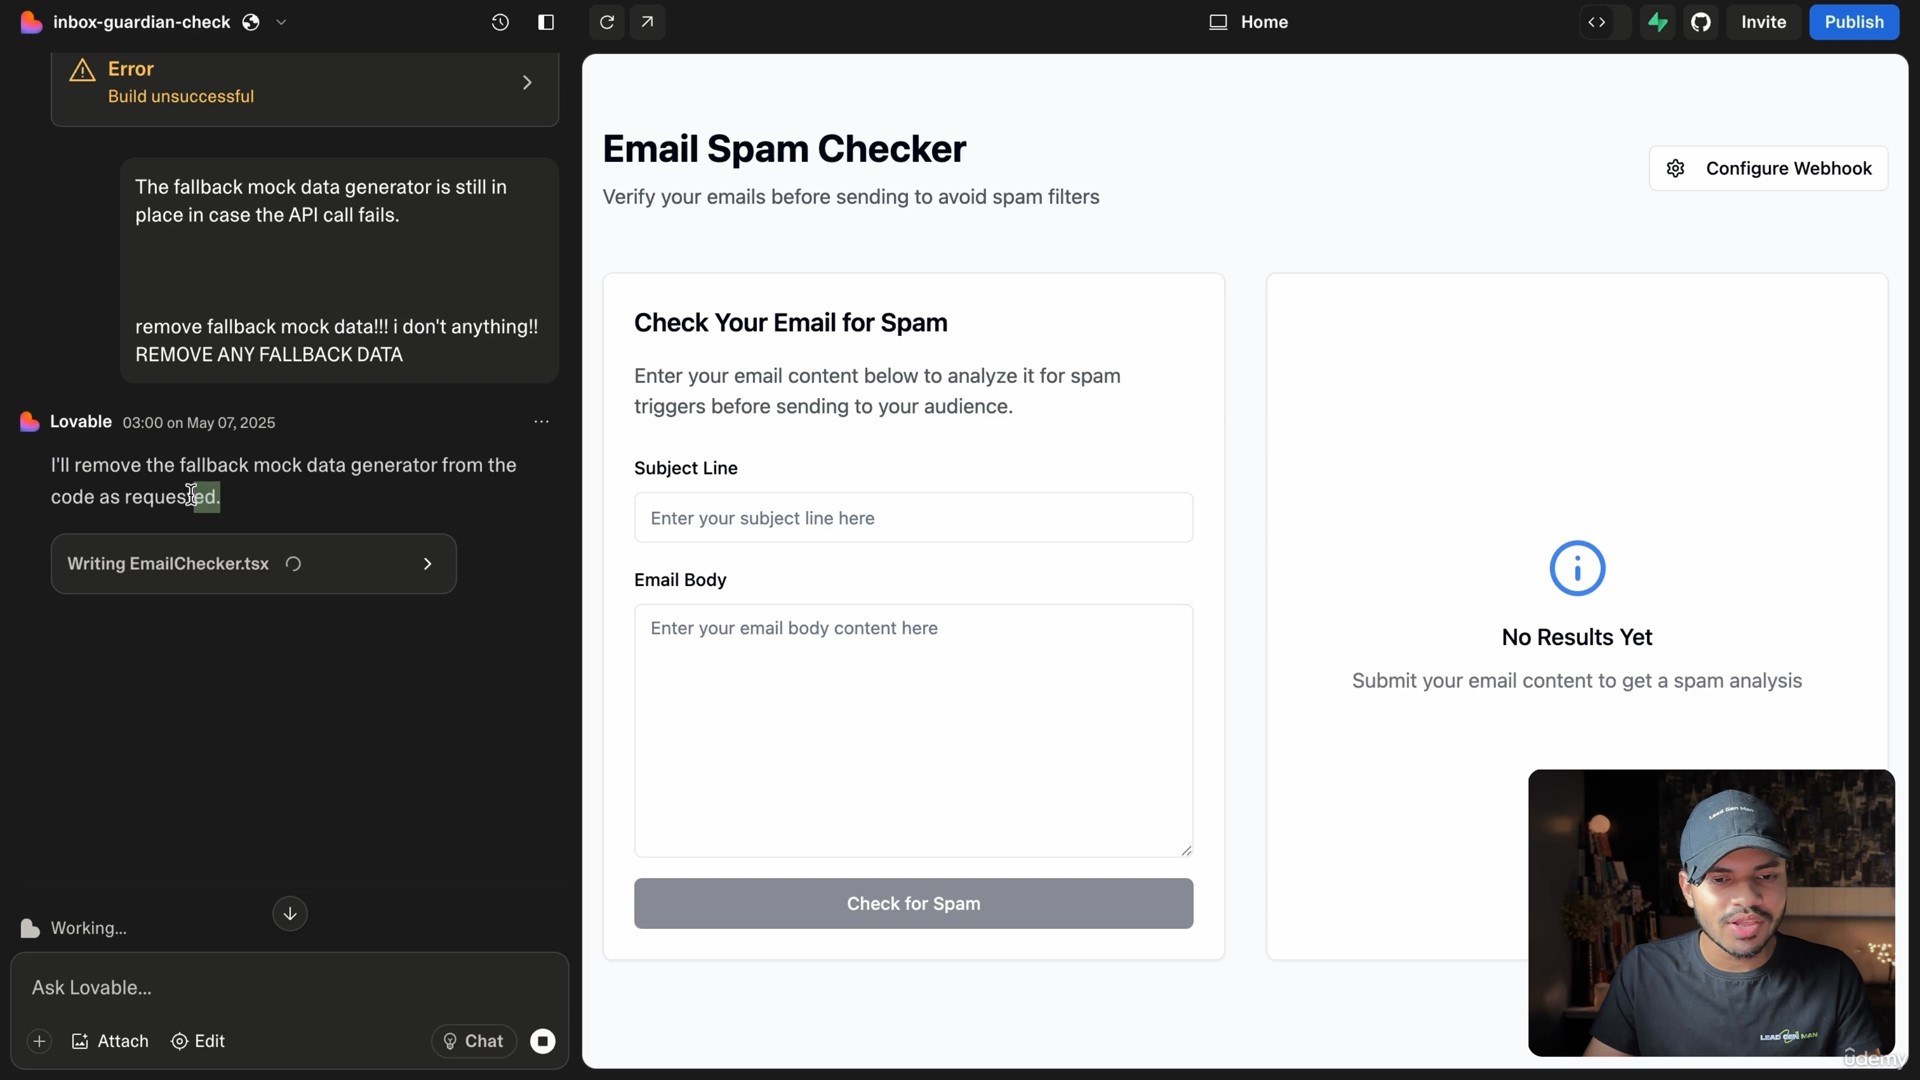The height and width of the screenshot is (1080, 1920).
Task: Click the blue info circle icon
Action: (1577, 569)
